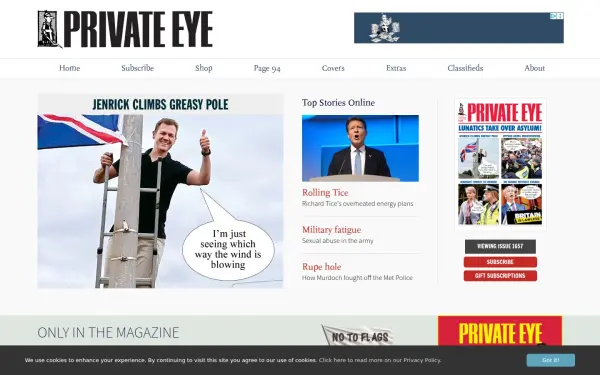Click the Only In The Magazine heading

tap(108, 333)
